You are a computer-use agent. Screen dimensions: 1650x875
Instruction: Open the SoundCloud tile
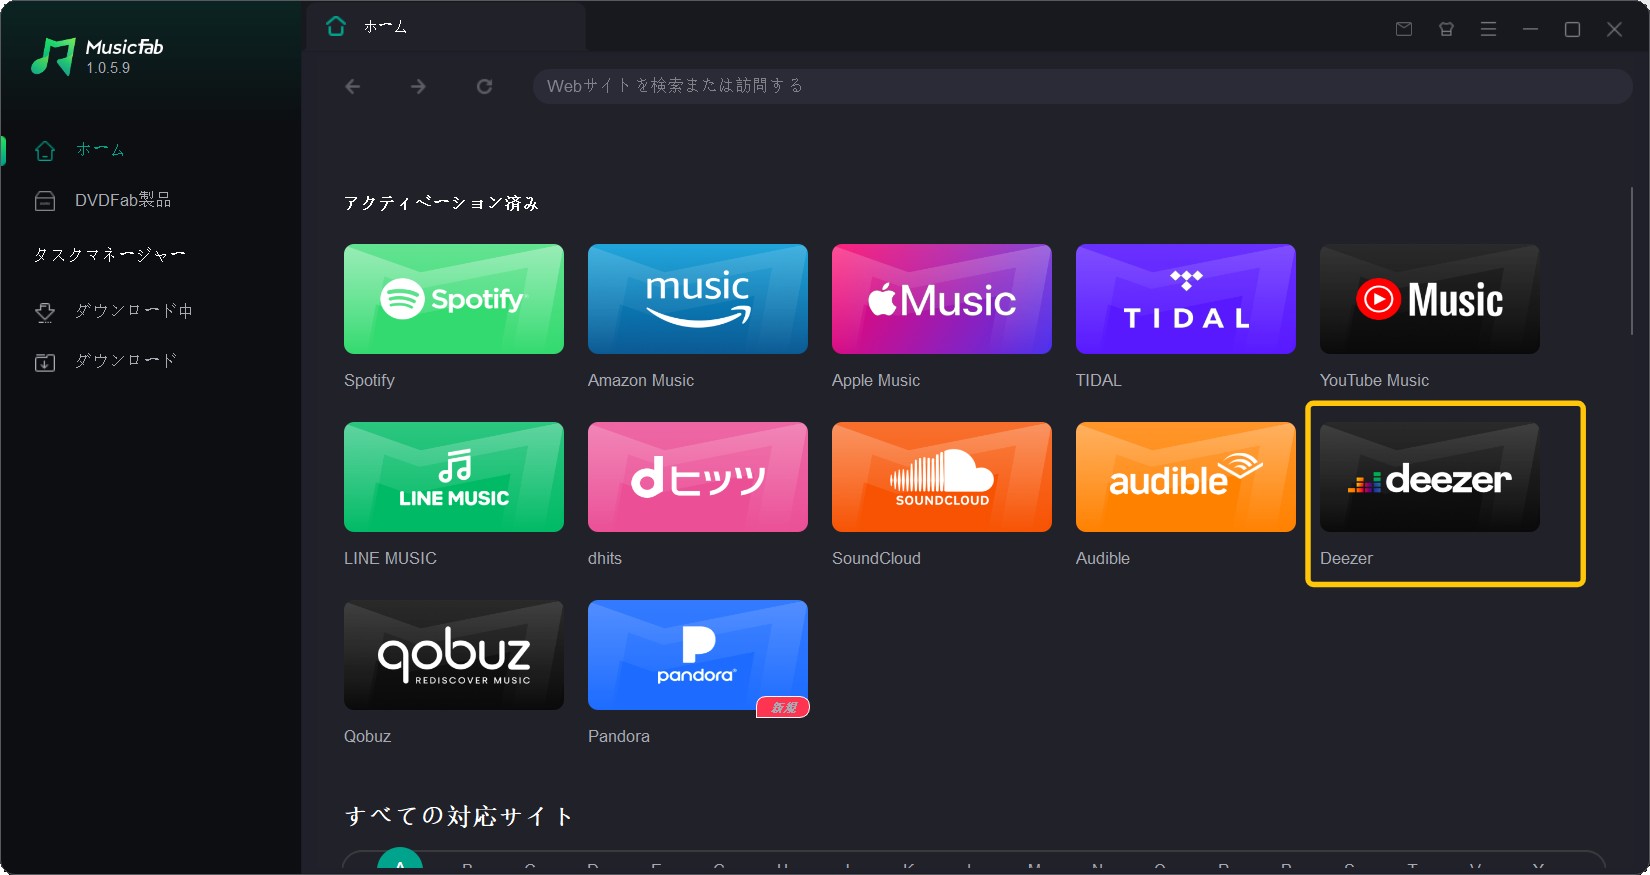tap(942, 477)
